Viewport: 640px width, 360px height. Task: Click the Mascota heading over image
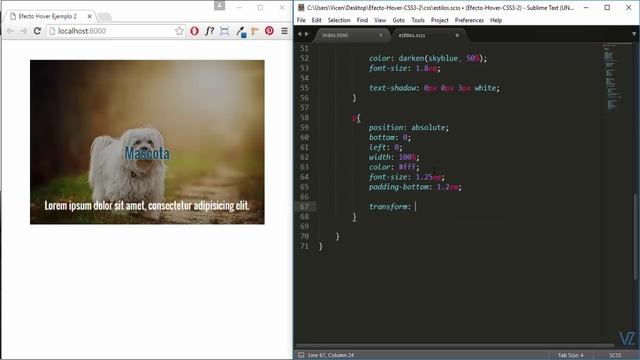147,153
